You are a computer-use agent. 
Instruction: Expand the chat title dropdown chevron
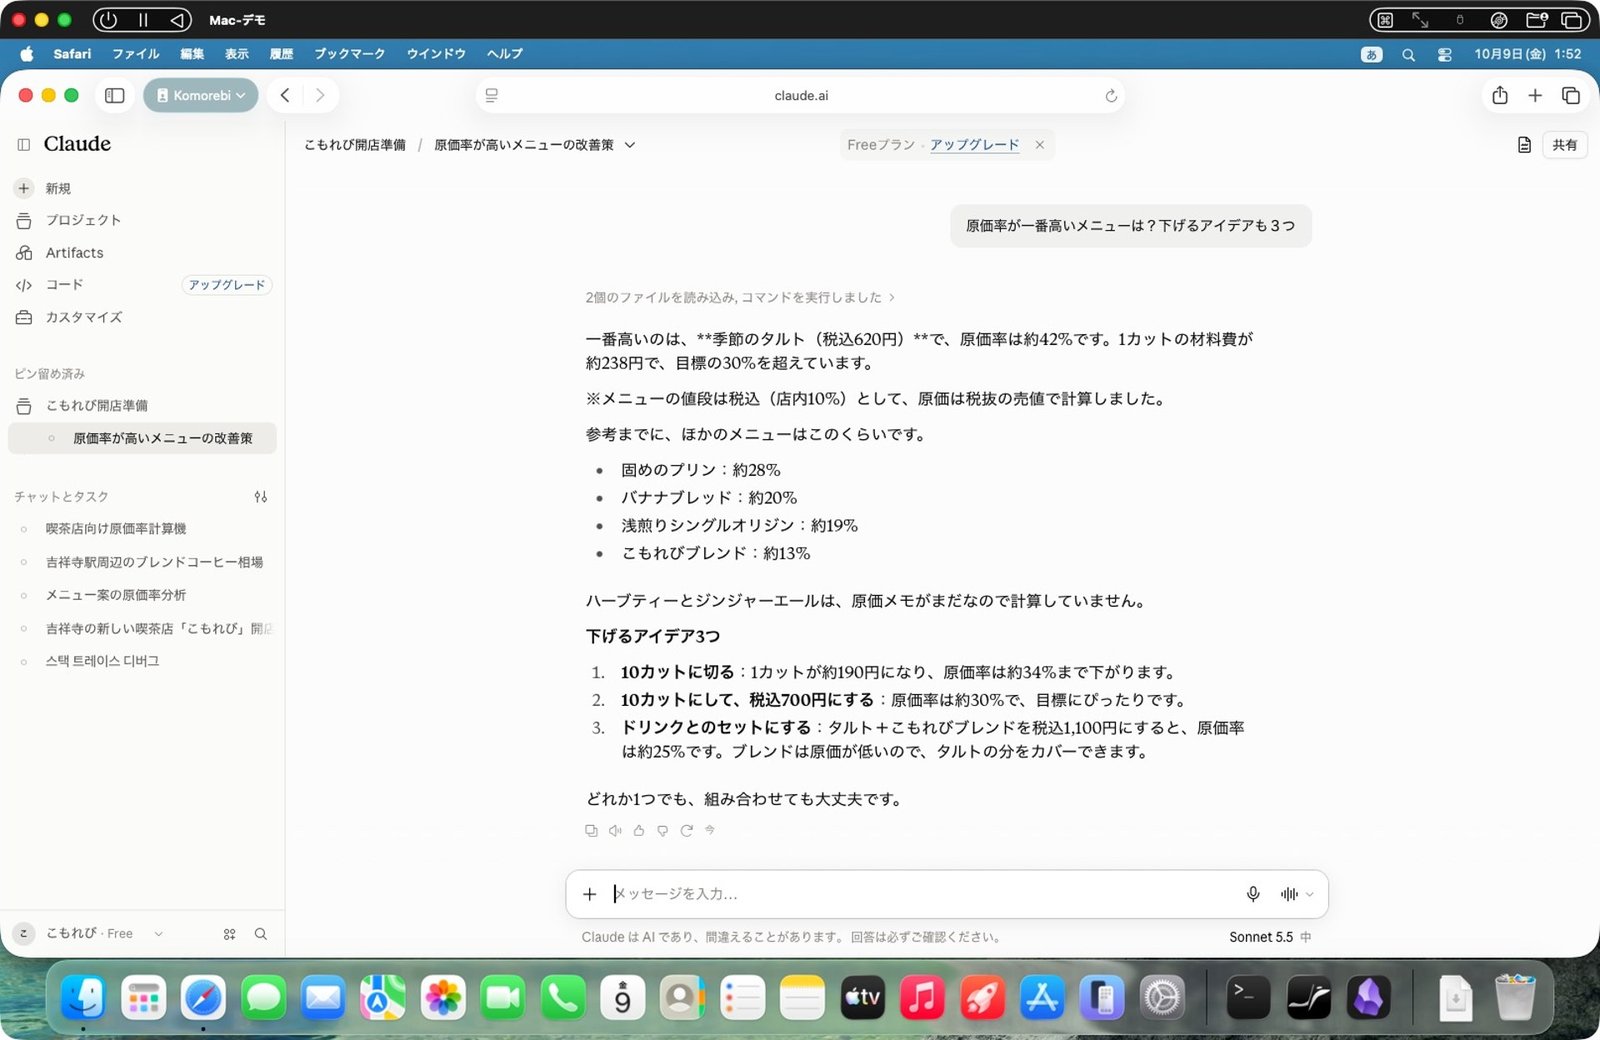click(630, 145)
